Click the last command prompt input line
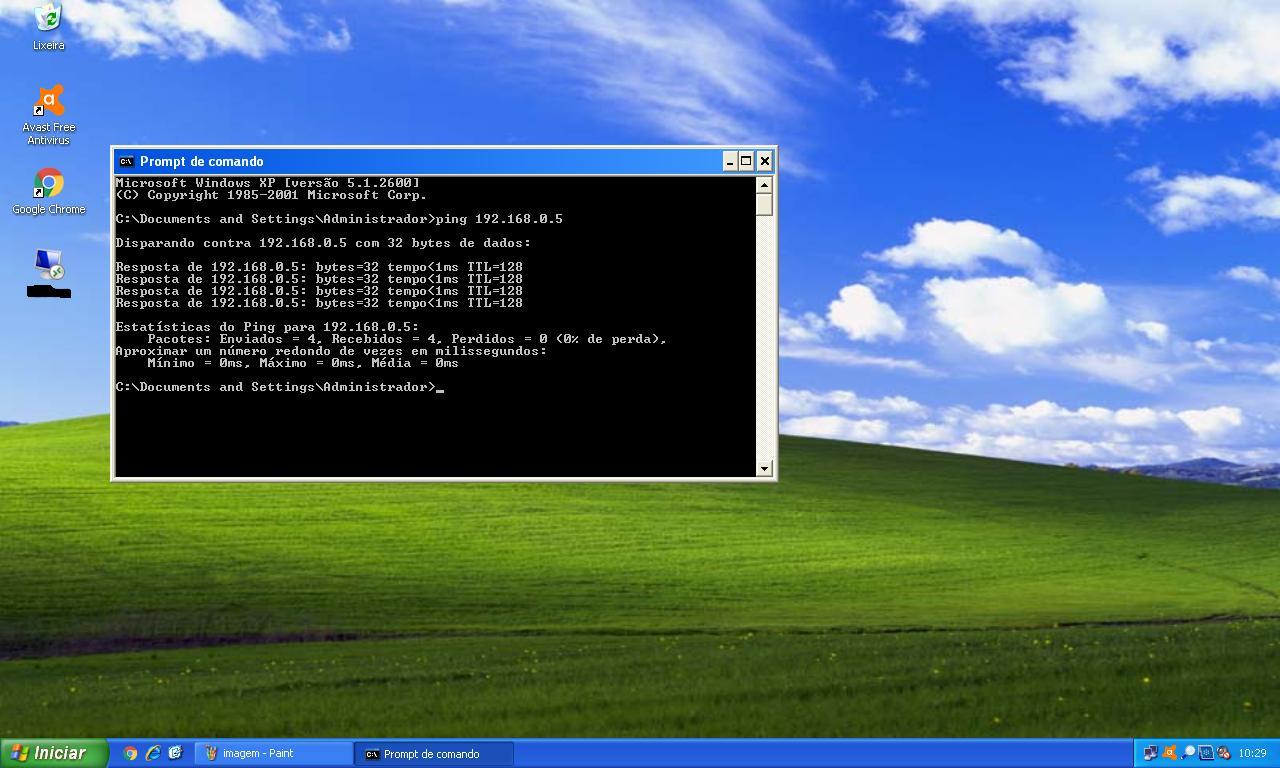The image size is (1280, 768). click(279, 387)
